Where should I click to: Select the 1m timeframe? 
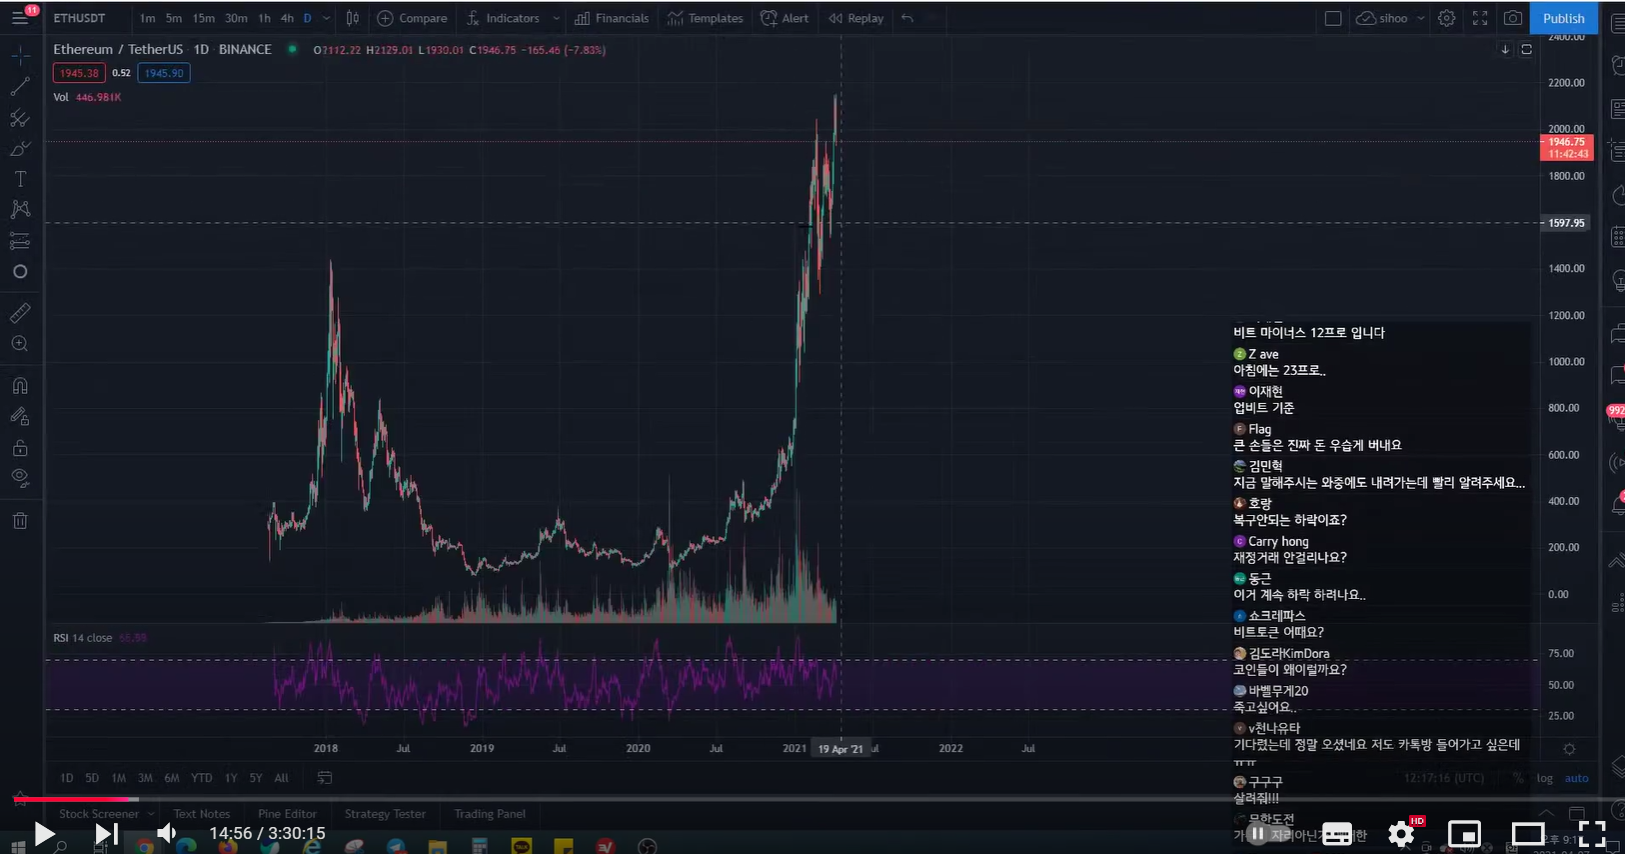147,18
